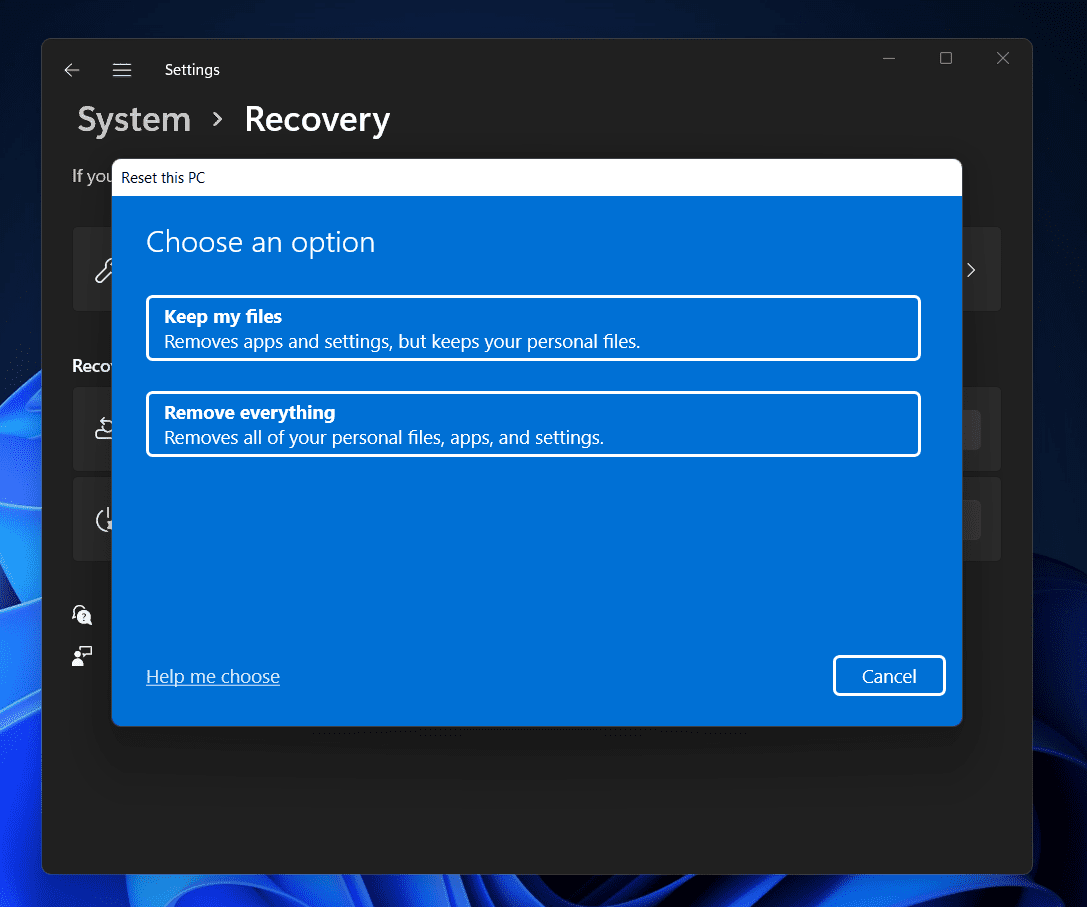Open the Help me choose link
Image resolution: width=1087 pixels, height=907 pixels.
tap(213, 677)
